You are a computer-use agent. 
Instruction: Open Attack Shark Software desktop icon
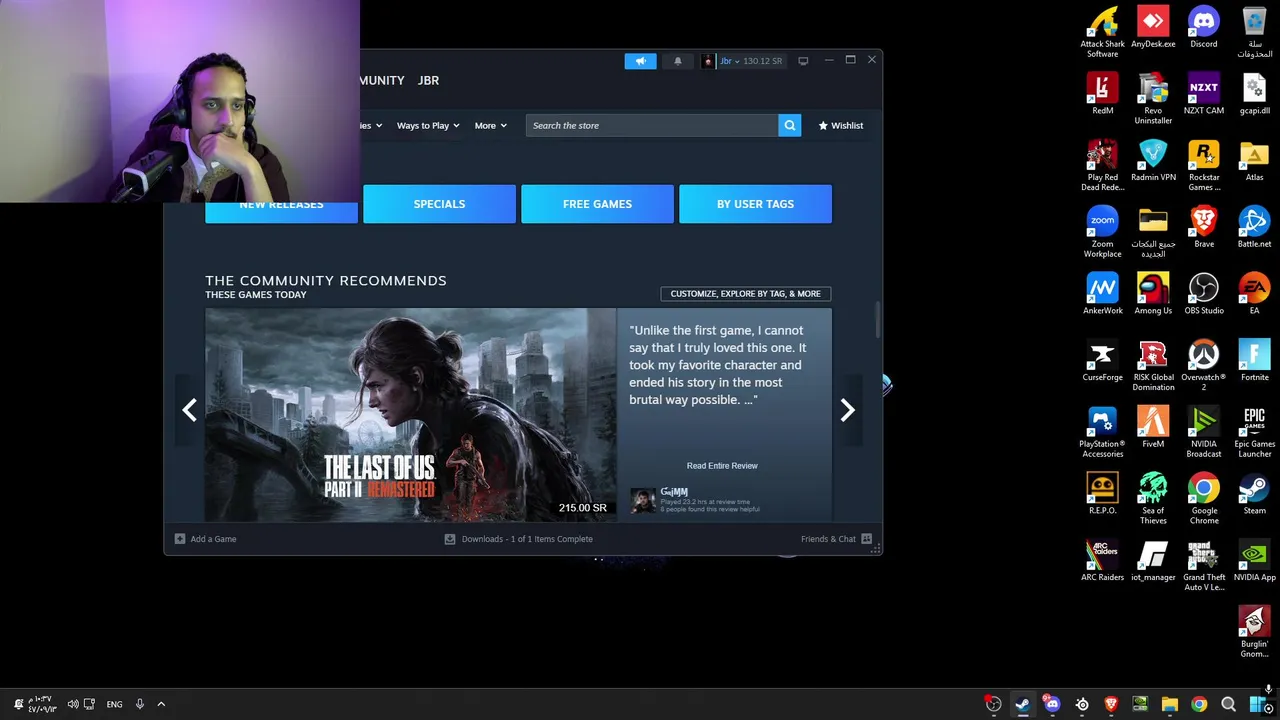1102,32
